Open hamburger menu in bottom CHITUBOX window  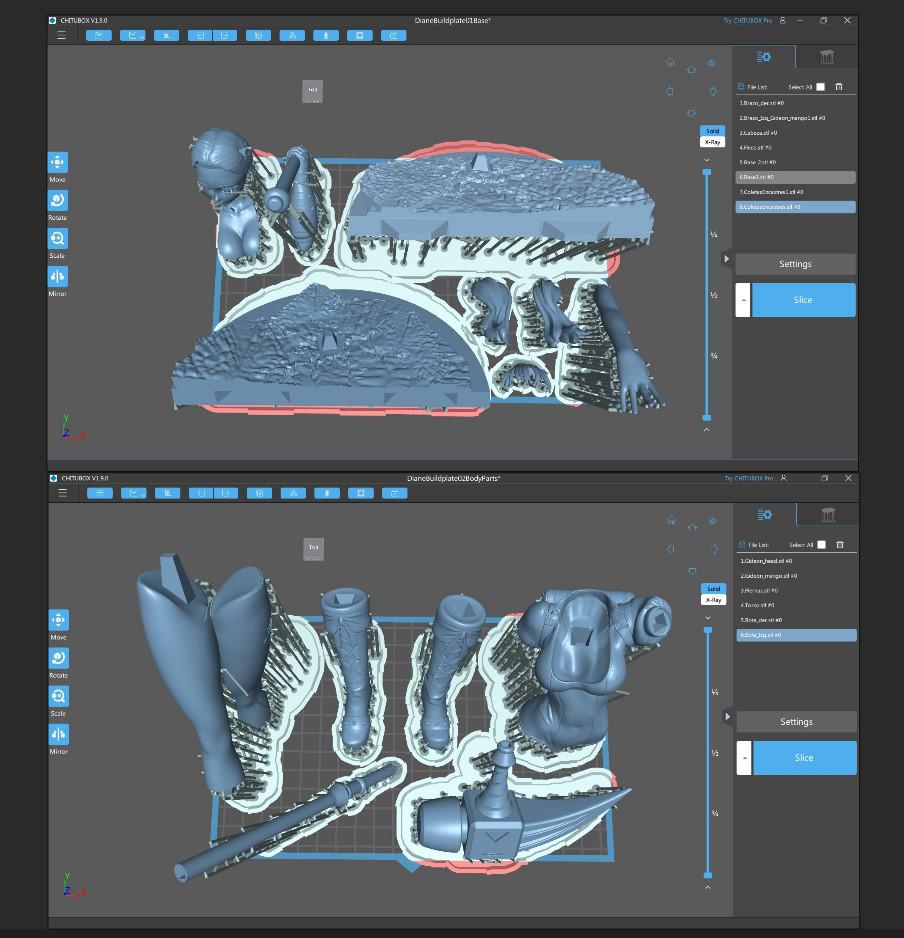click(x=62, y=493)
